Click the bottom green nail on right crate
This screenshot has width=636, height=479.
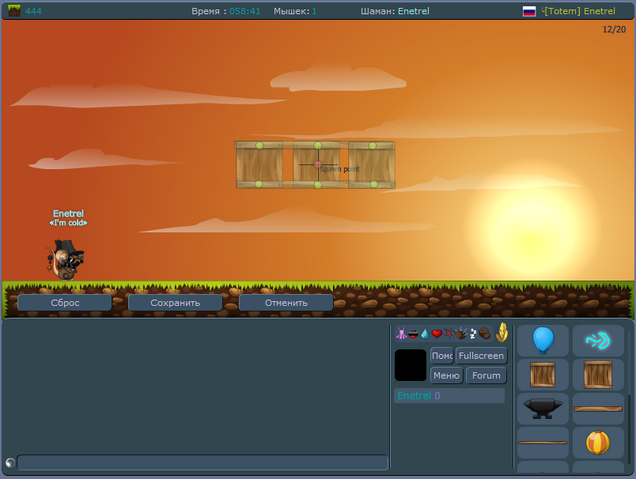pos(374,184)
